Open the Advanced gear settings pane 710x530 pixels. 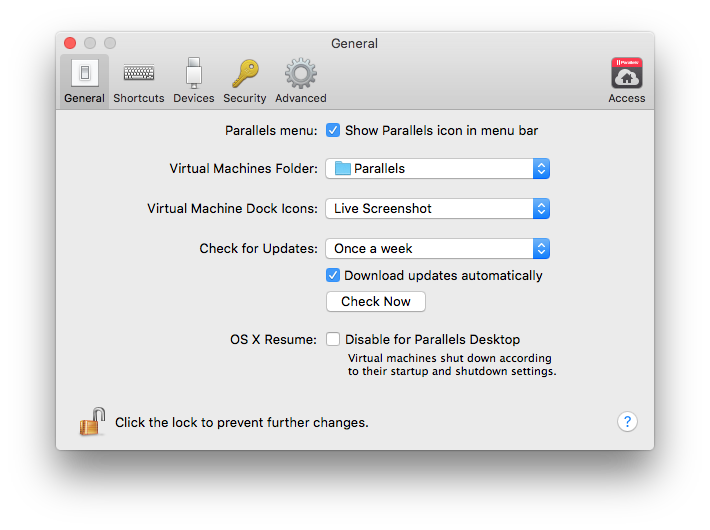[x=301, y=80]
